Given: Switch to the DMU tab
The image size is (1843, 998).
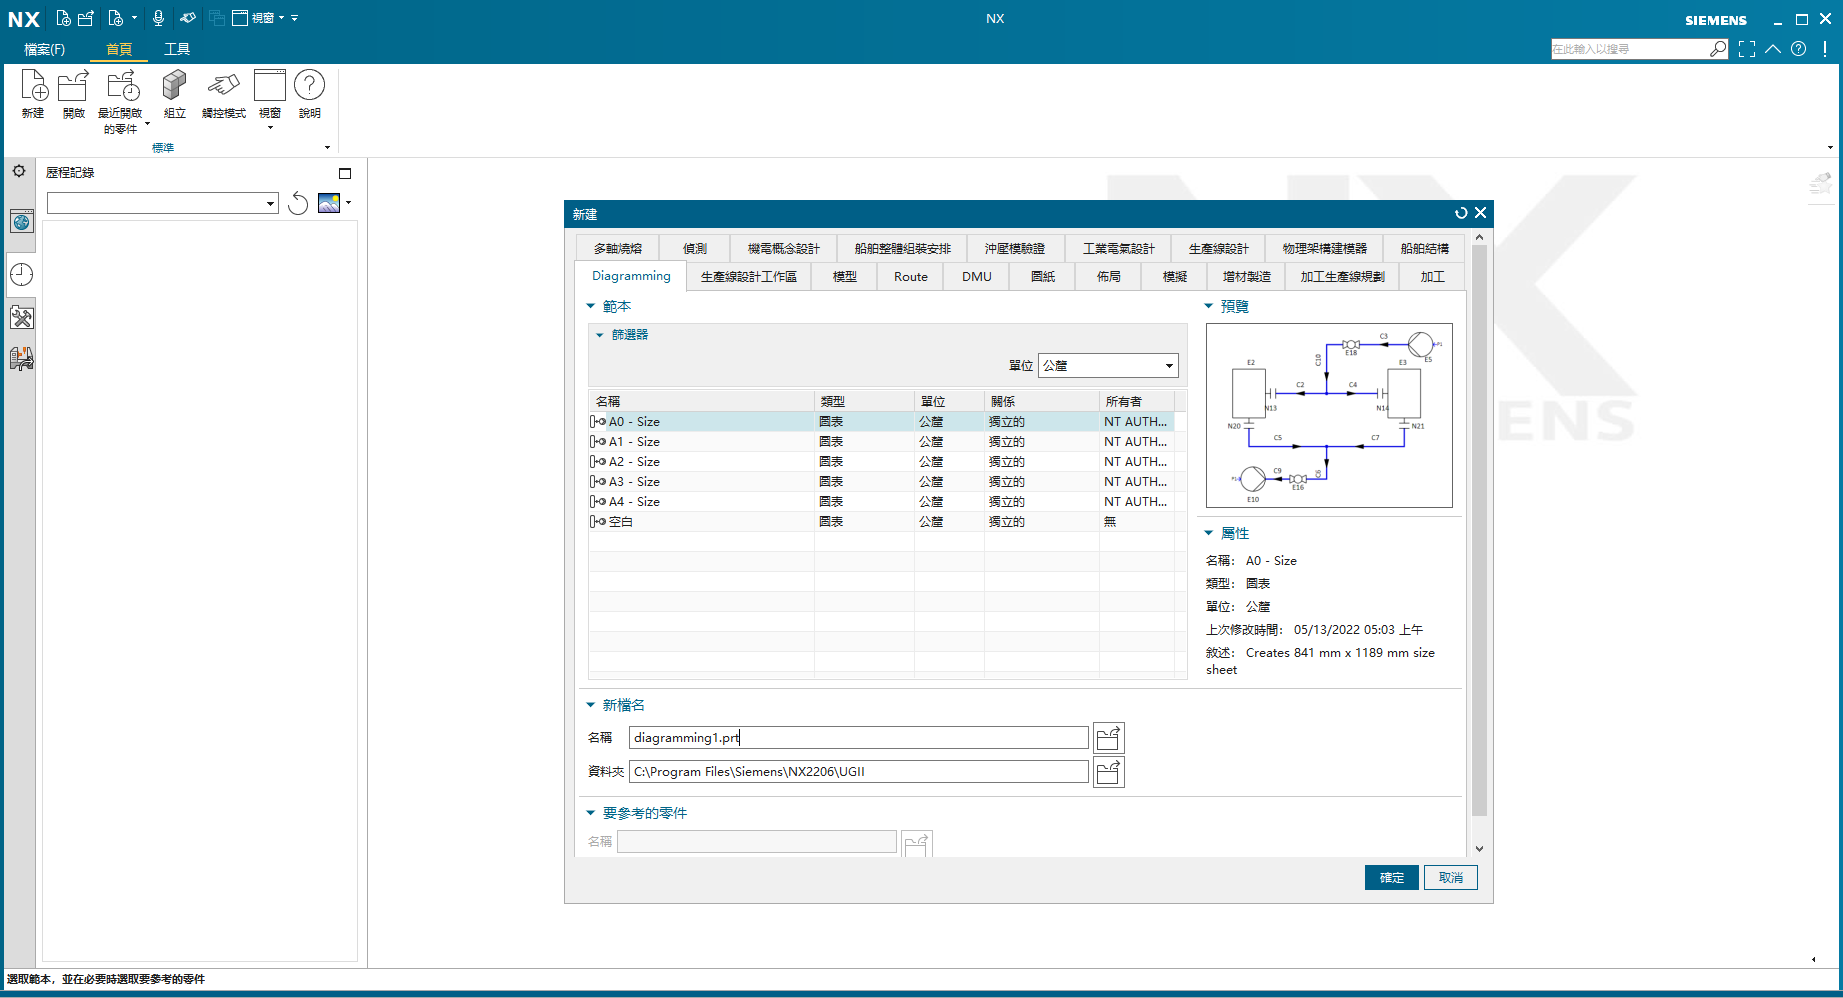Looking at the screenshot, I should pyautogui.click(x=976, y=277).
